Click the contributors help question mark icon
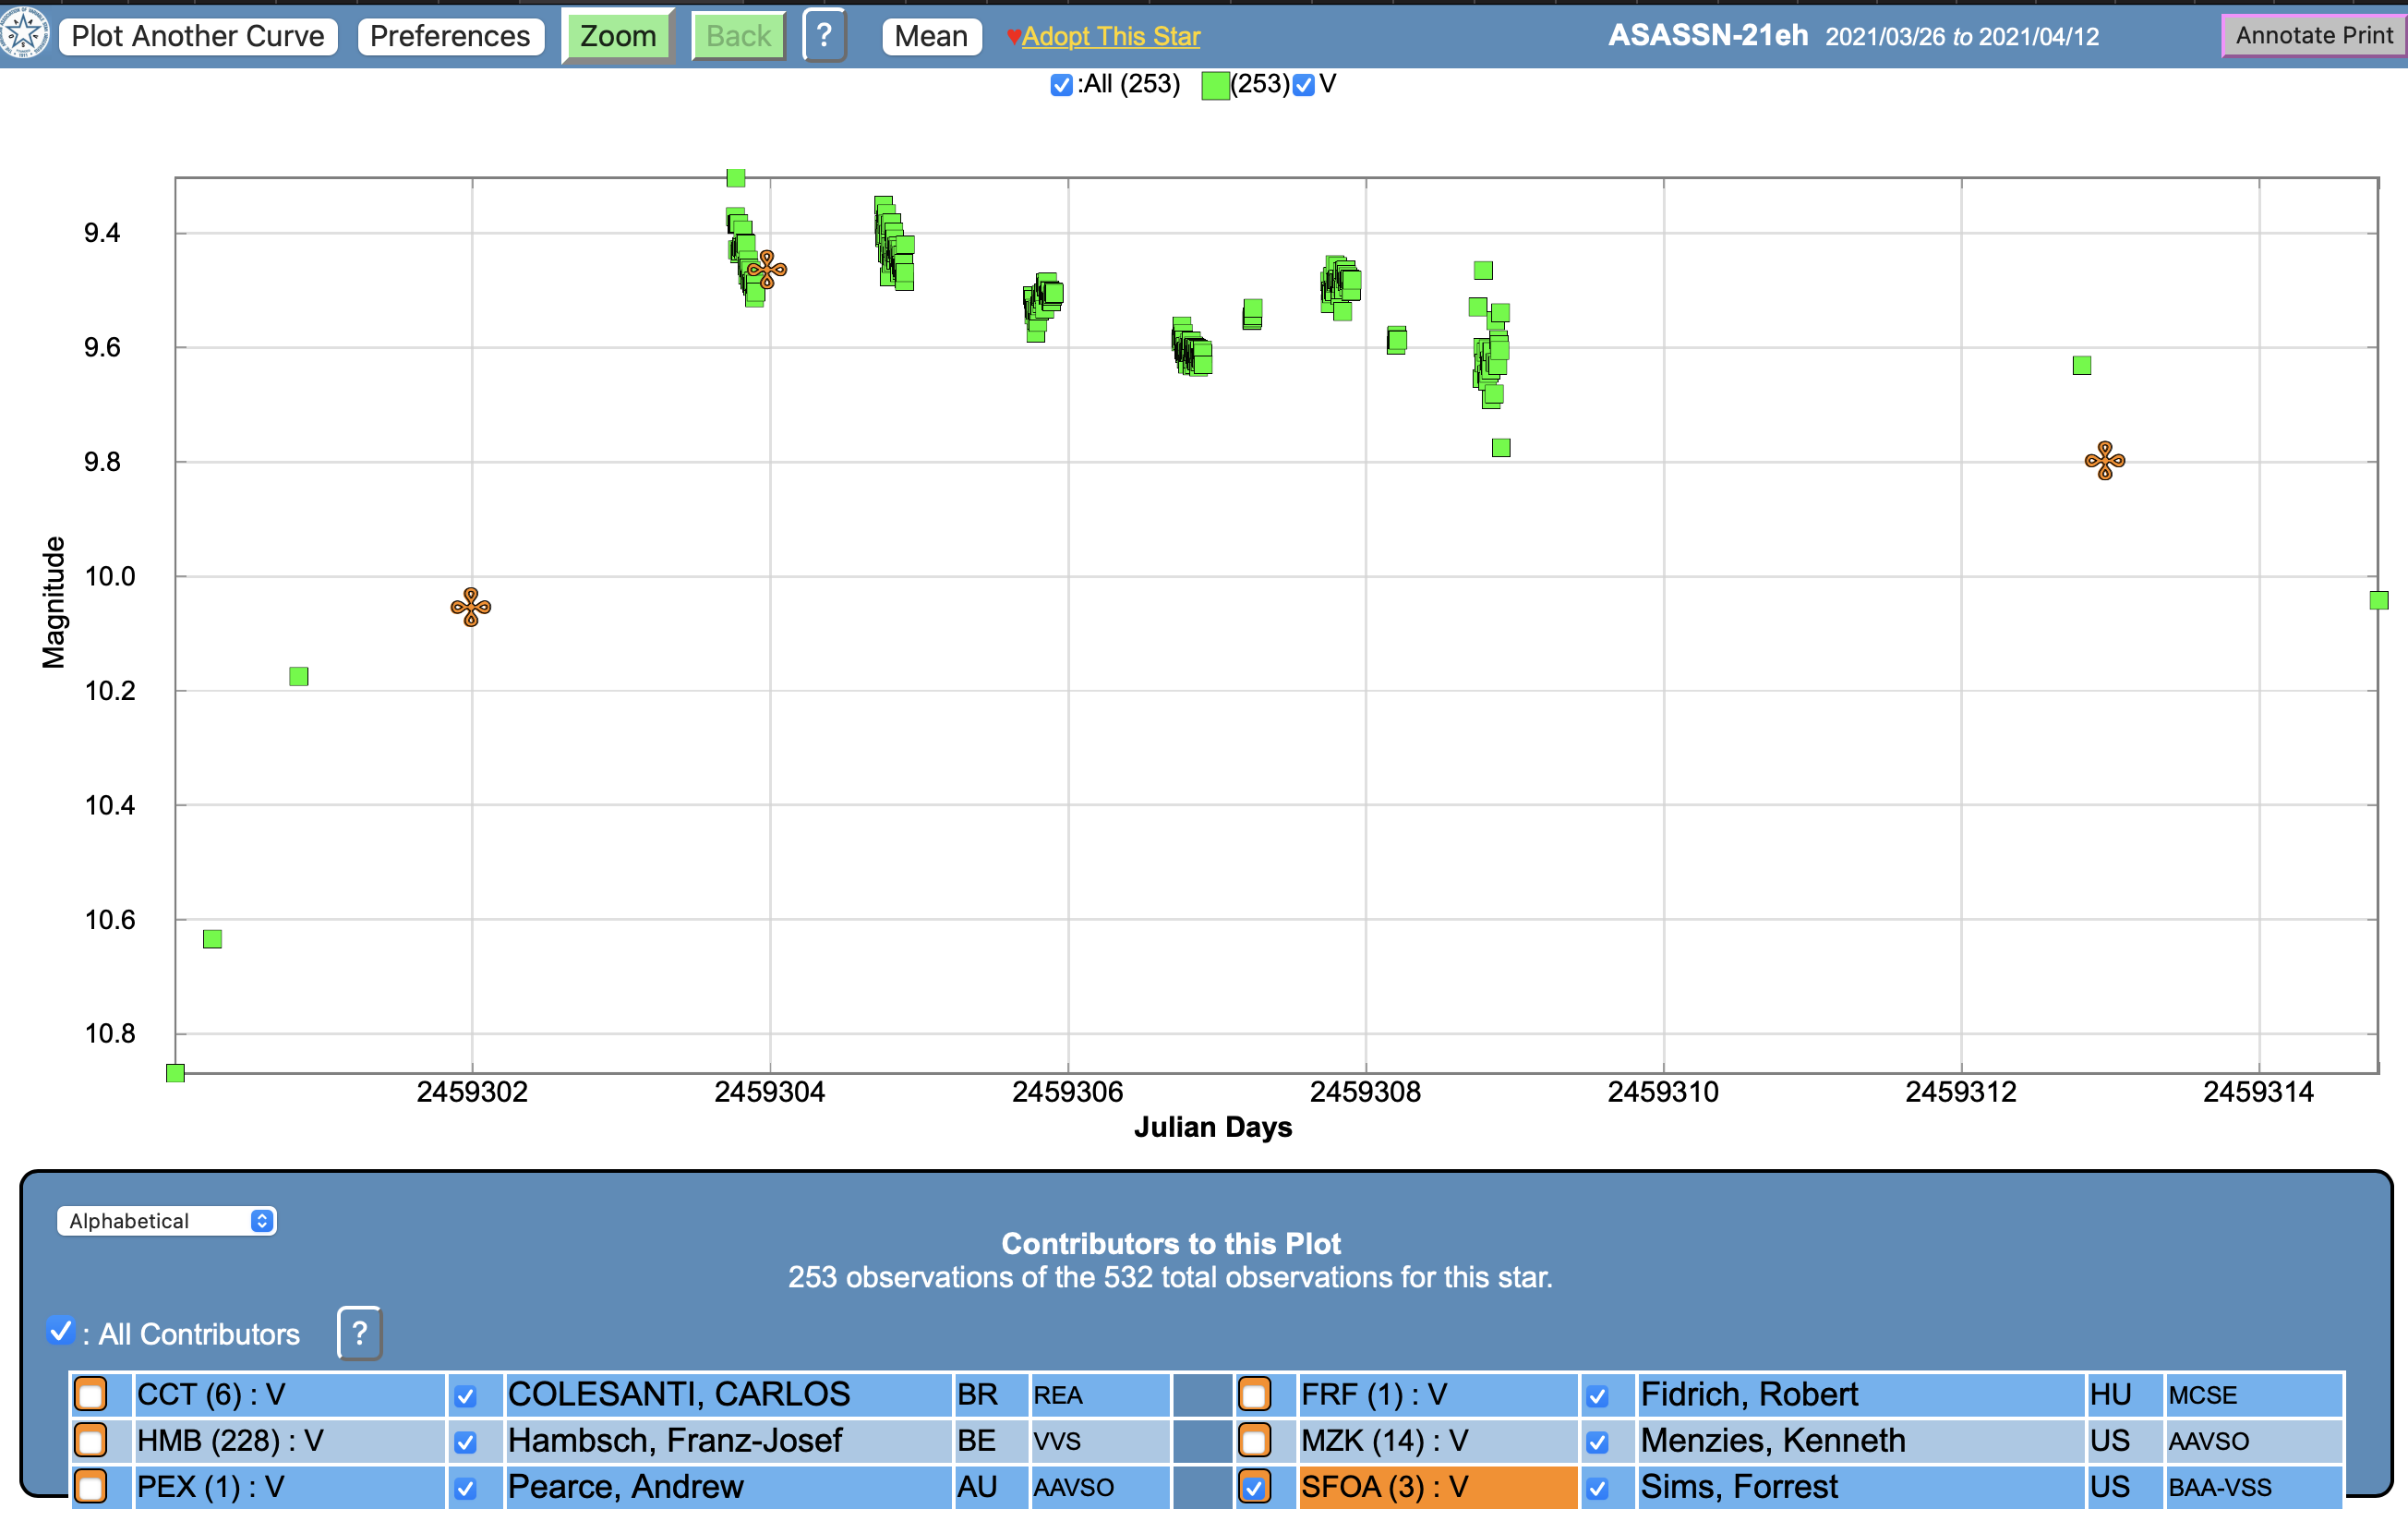Viewport: 2408px width, 1533px height. 360,1332
